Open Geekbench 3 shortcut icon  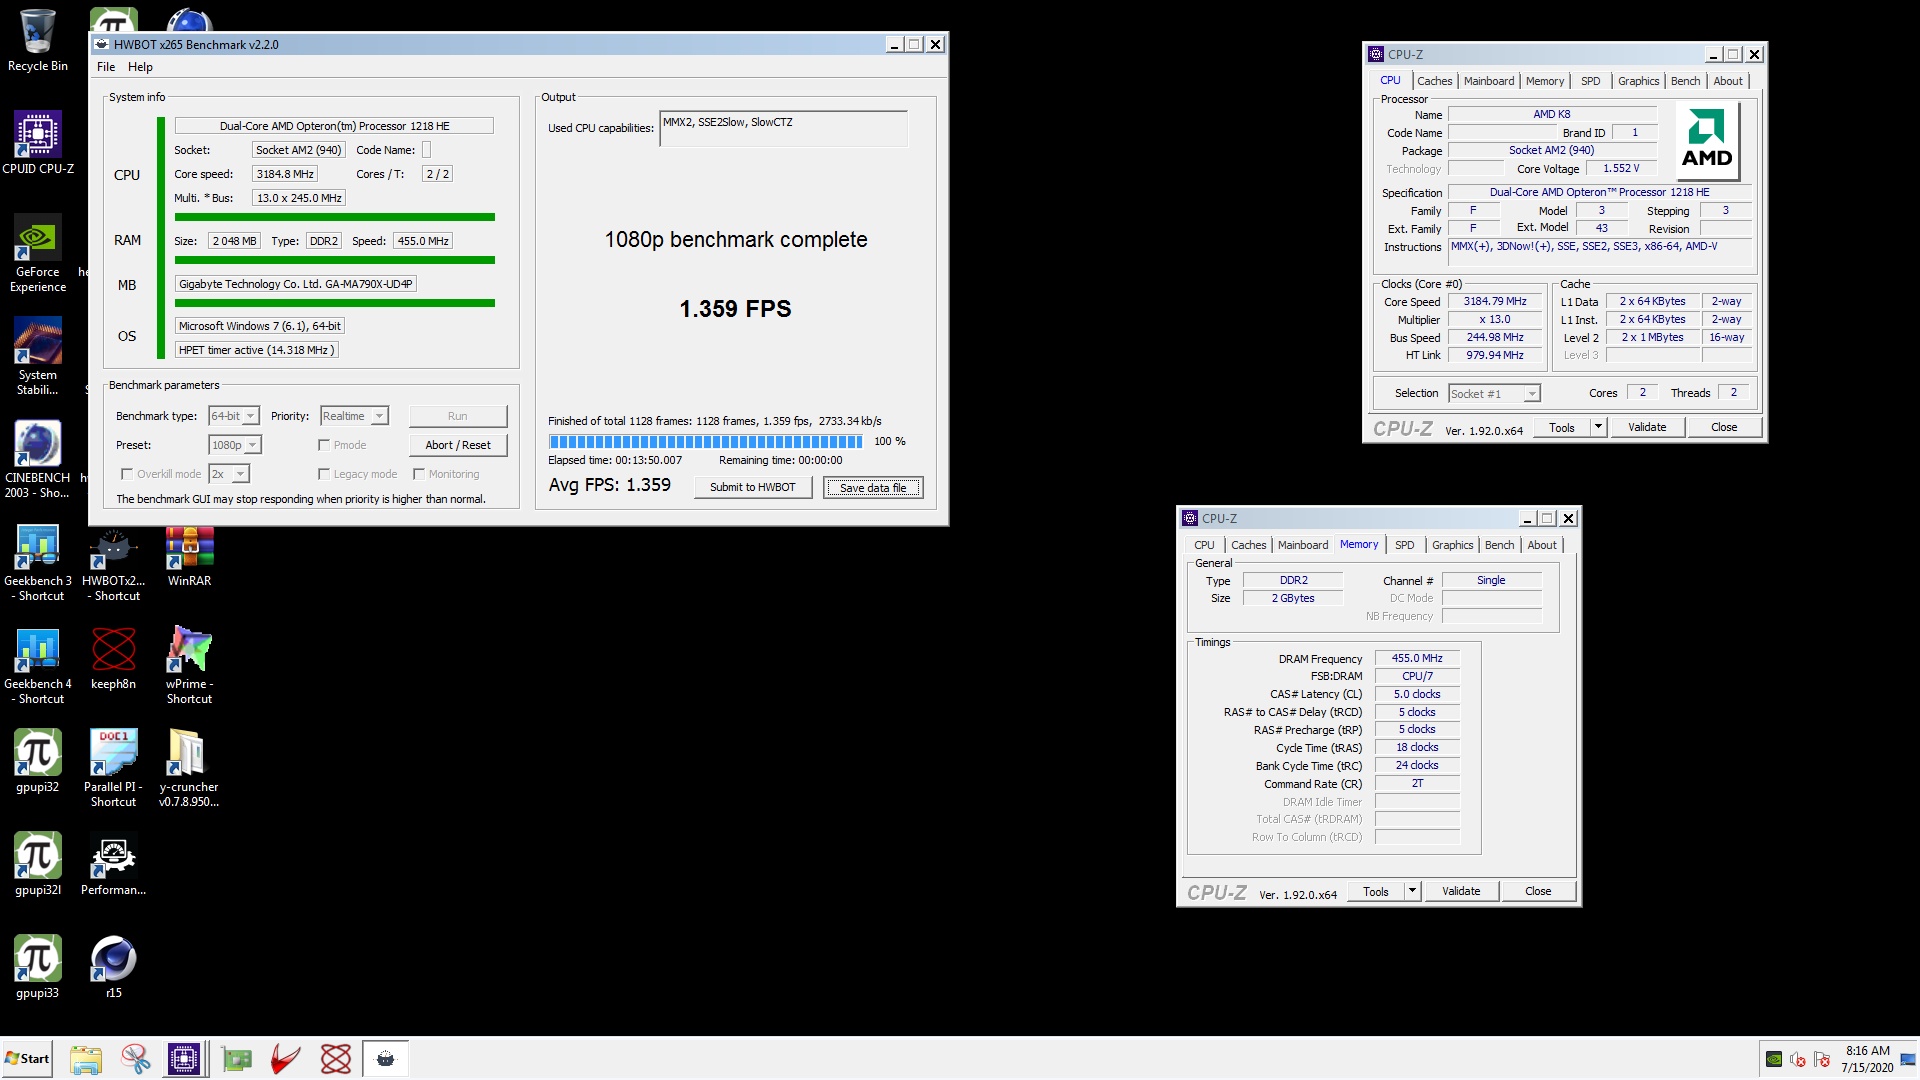(x=37, y=562)
